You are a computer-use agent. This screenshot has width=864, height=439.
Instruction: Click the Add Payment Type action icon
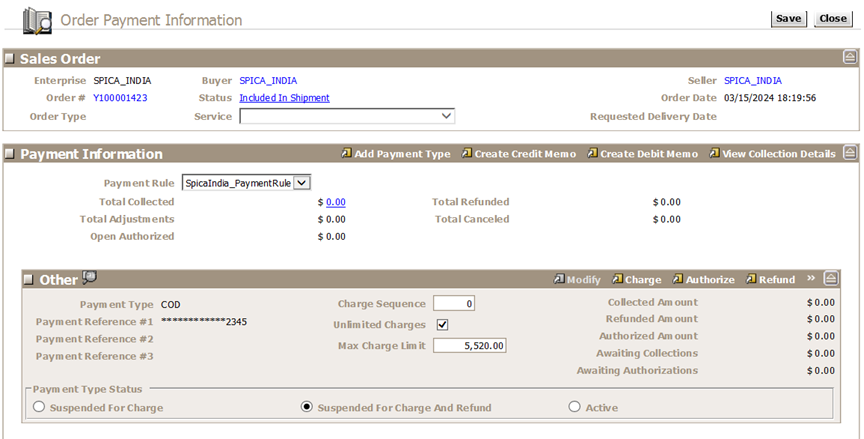(347, 154)
